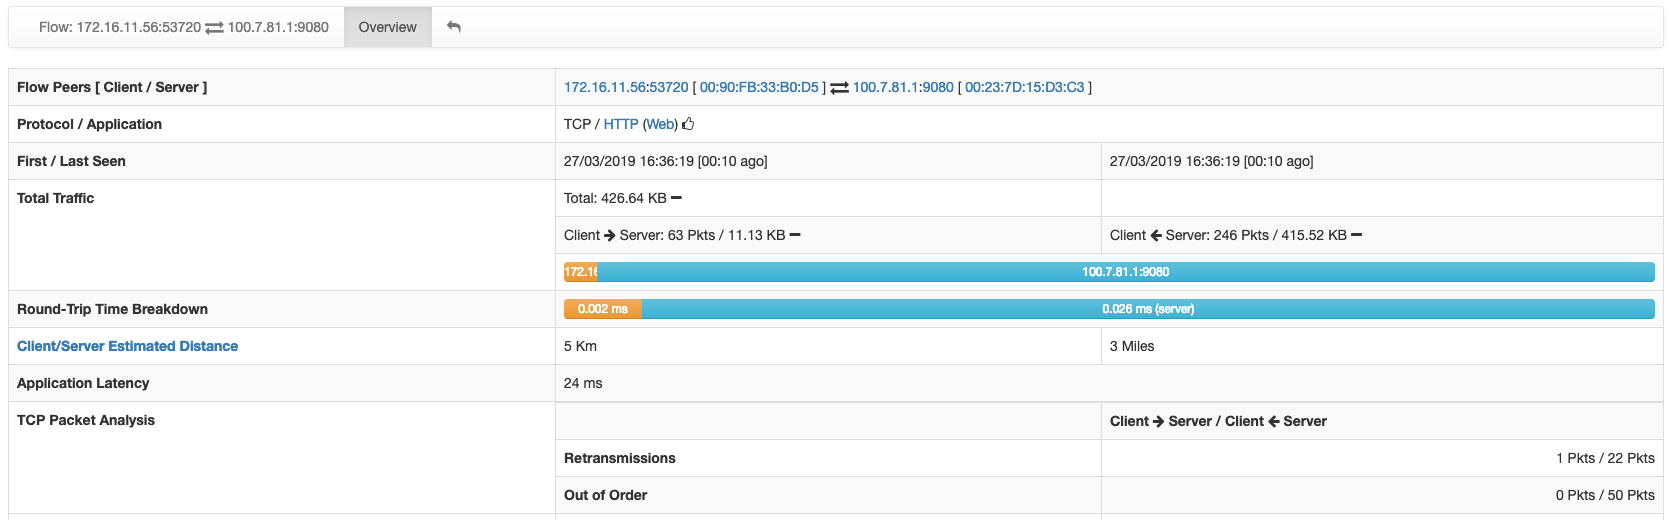Select the first seen timestamp 27/03/2019 16:36:19
This screenshot has width=1671, height=520.
pos(665,161)
